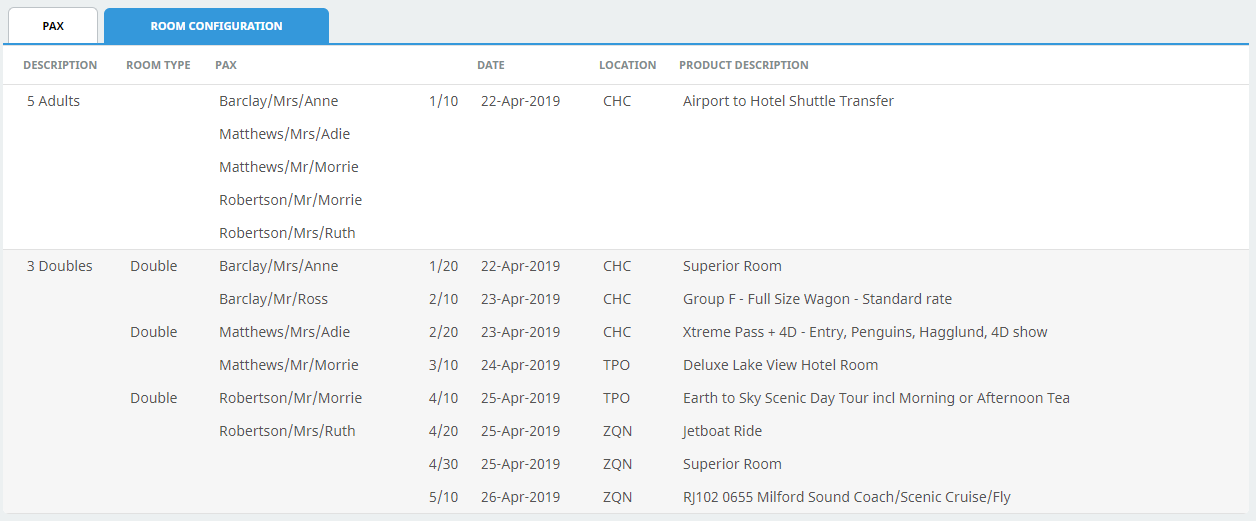Click the 26-Apr-2019 date

point(520,497)
